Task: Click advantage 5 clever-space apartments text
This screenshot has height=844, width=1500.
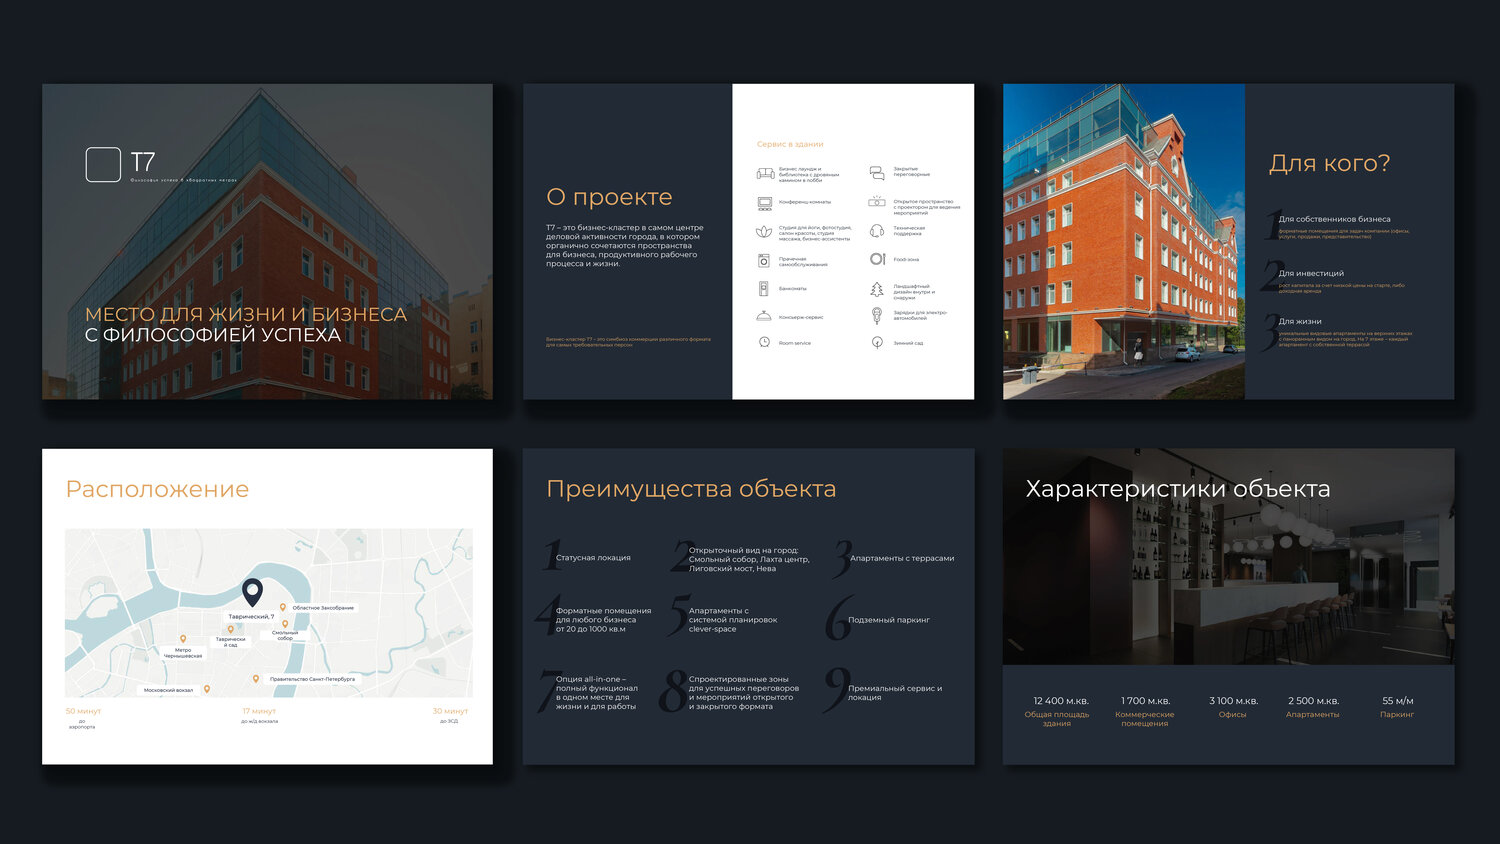Action: [x=733, y=620]
